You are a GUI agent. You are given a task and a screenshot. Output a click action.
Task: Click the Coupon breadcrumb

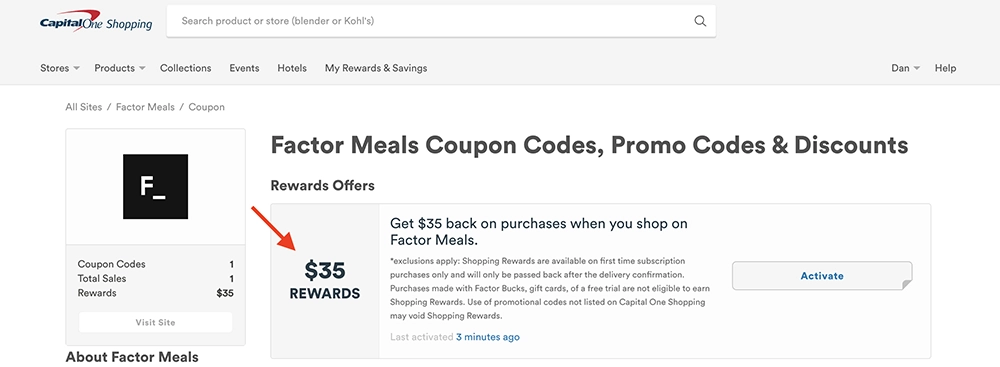pyautogui.click(x=207, y=107)
